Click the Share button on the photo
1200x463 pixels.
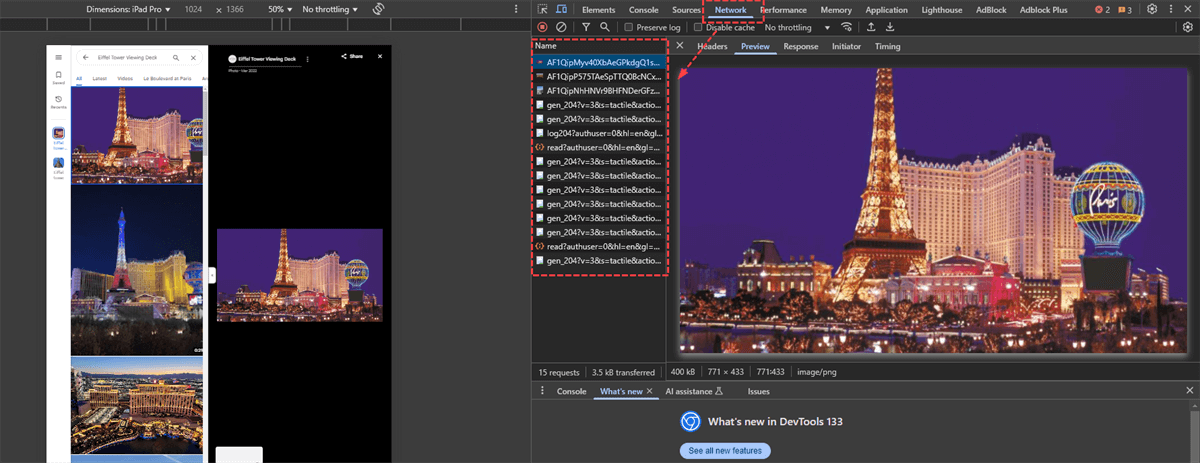pos(351,57)
